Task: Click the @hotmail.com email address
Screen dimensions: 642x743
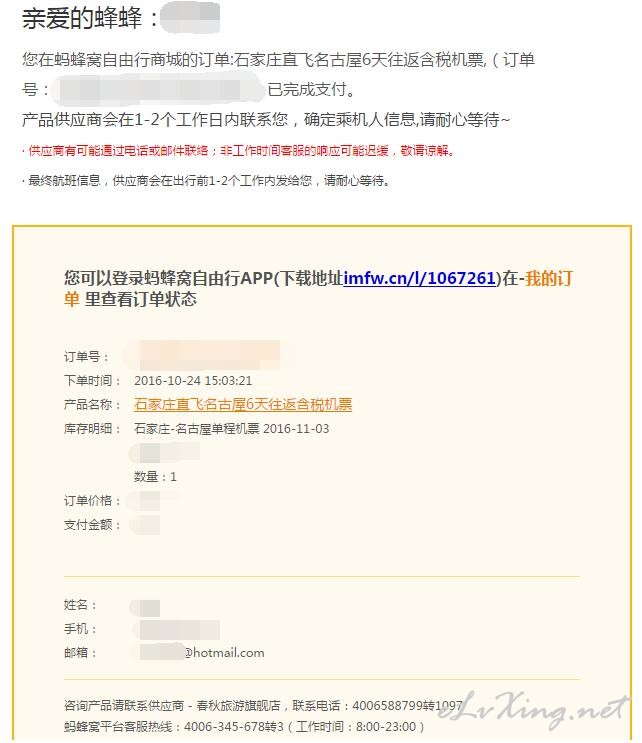Action: point(224,652)
